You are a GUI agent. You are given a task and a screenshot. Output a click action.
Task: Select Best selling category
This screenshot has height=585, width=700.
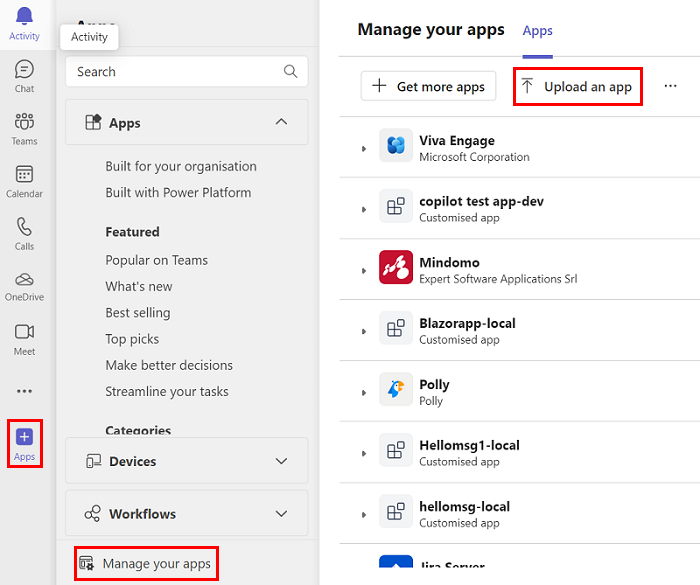pyautogui.click(x=138, y=313)
